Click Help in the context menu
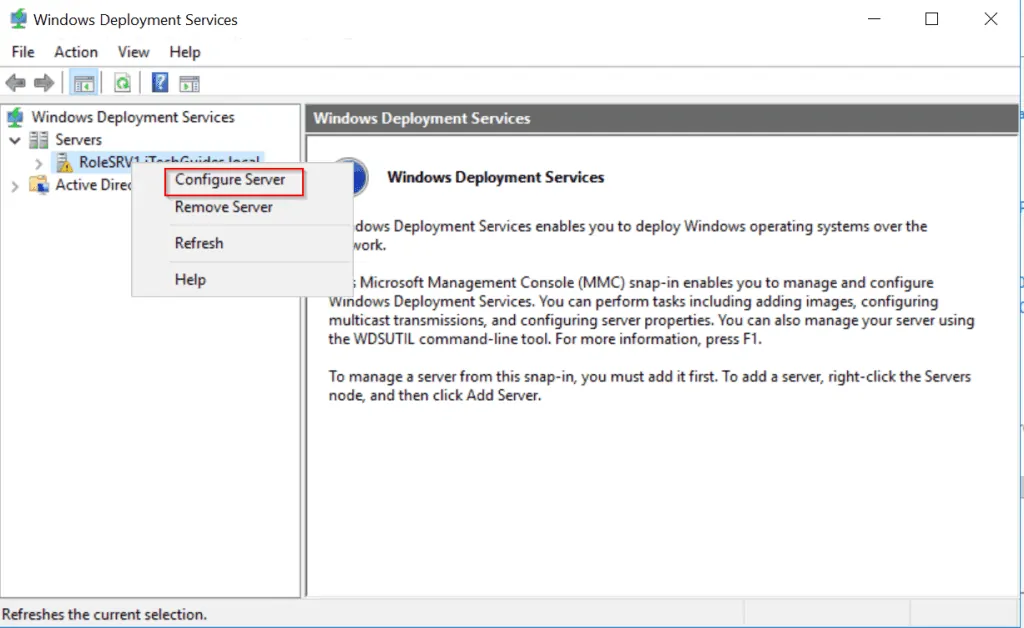The image size is (1024, 628). click(190, 280)
